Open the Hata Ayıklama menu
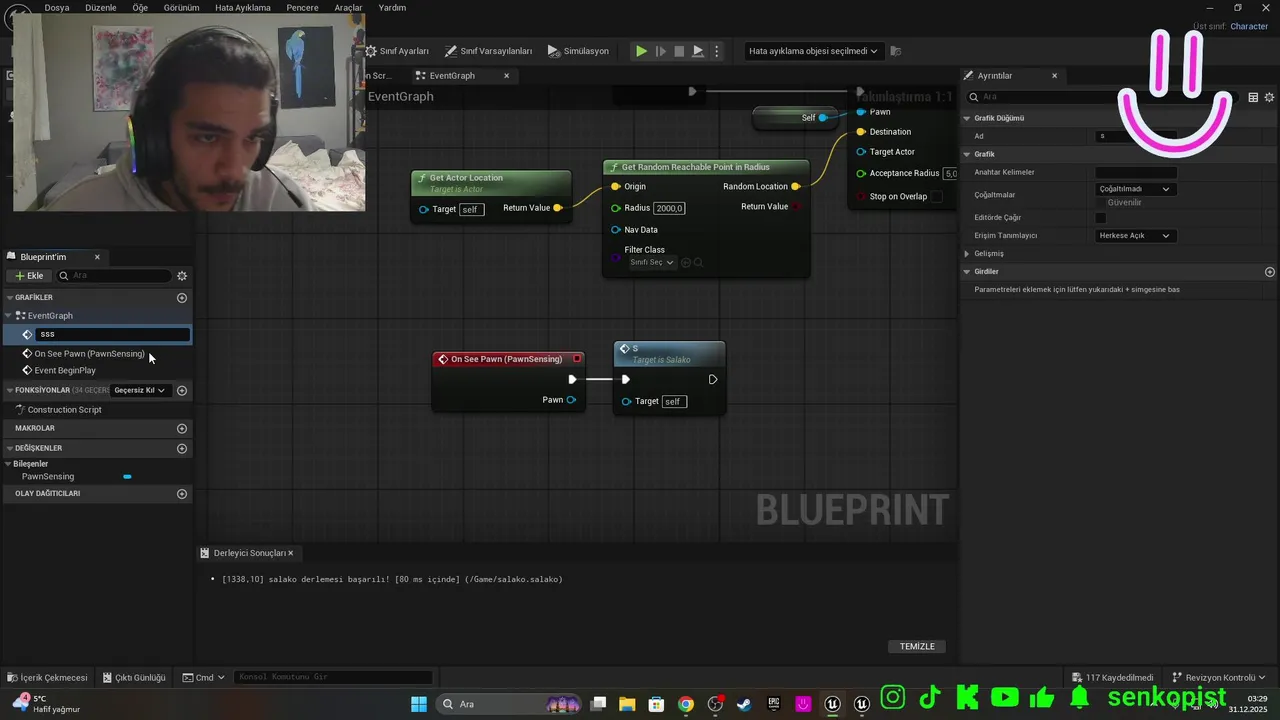 [243, 7]
